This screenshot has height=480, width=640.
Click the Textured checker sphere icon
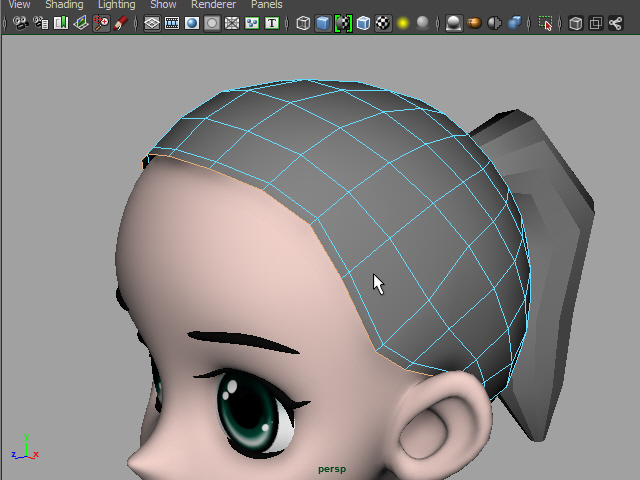(383, 23)
